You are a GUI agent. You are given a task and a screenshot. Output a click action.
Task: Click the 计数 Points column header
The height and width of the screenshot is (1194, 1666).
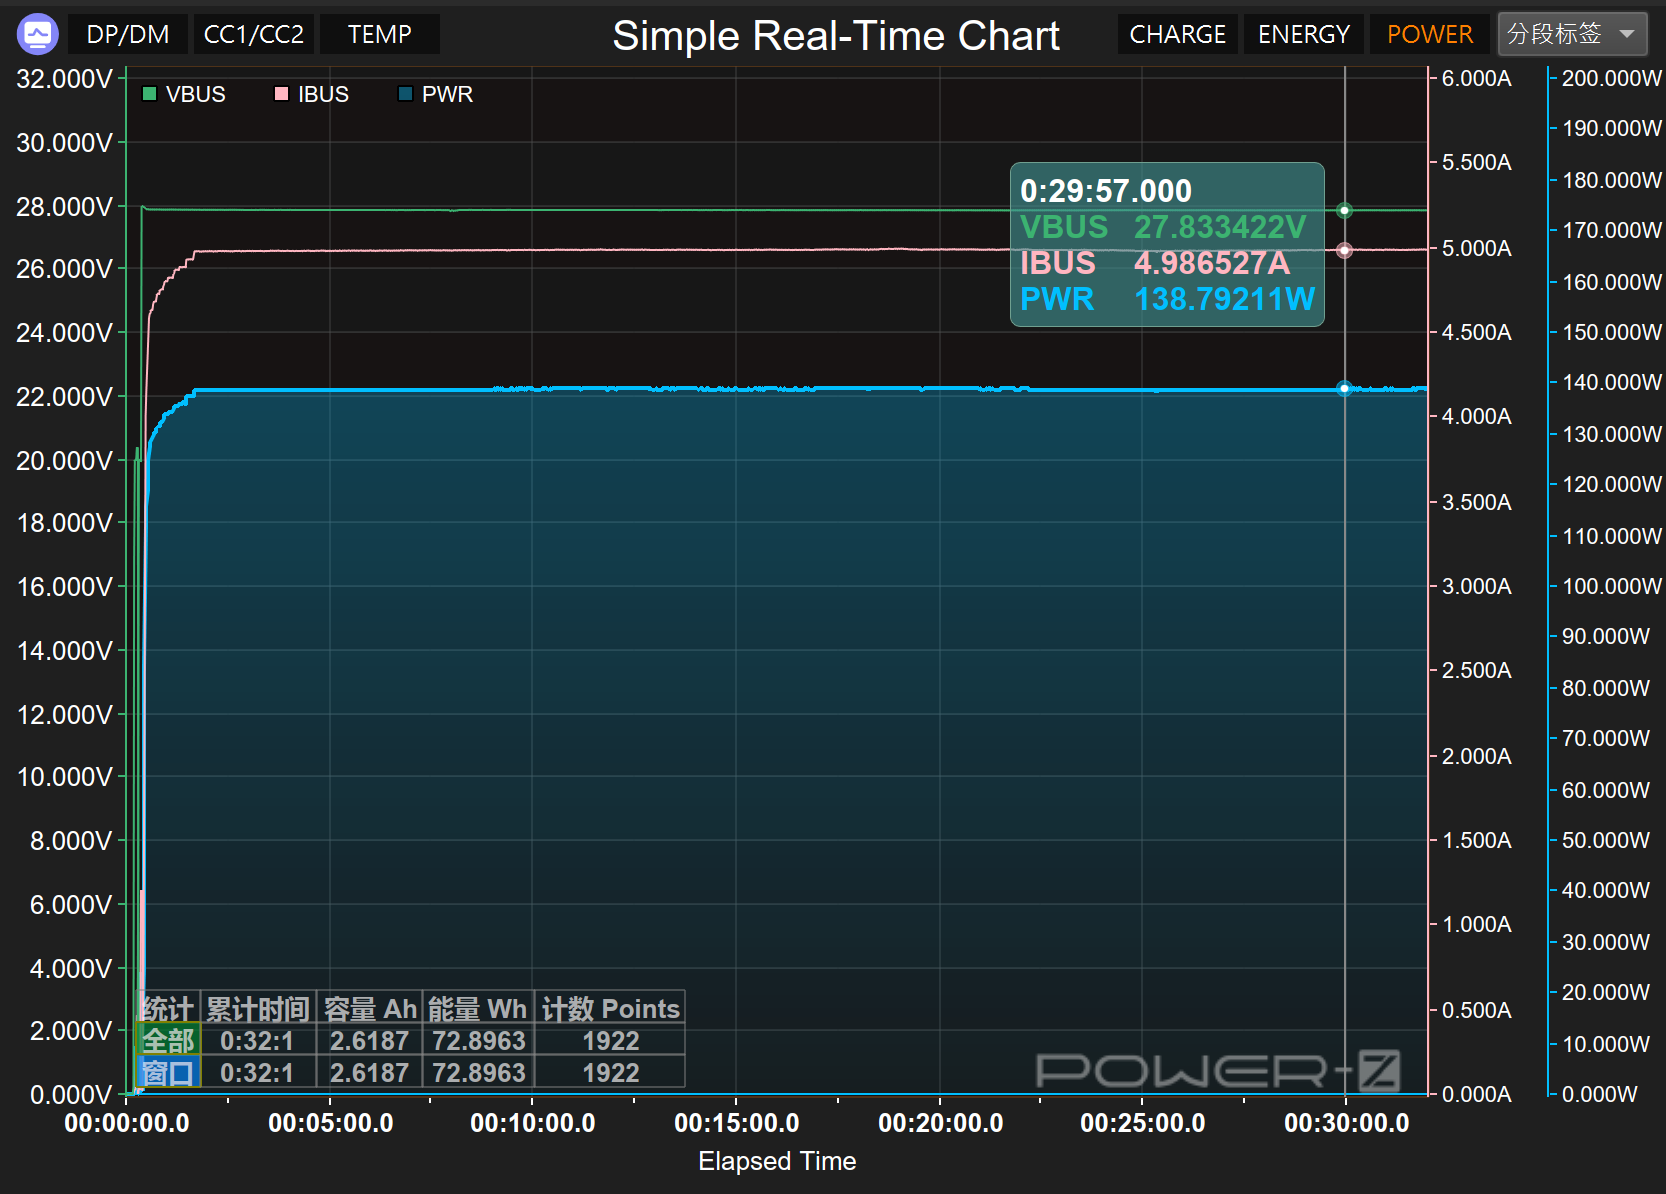(610, 1008)
